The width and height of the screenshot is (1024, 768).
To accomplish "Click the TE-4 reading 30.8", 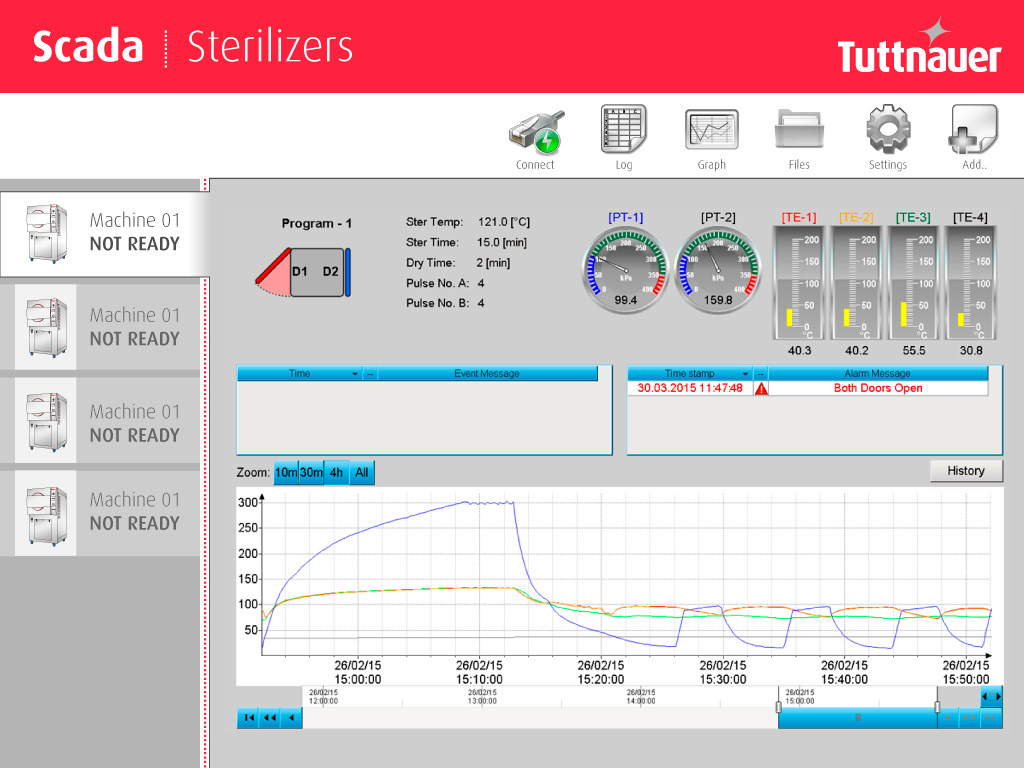I will point(971,351).
